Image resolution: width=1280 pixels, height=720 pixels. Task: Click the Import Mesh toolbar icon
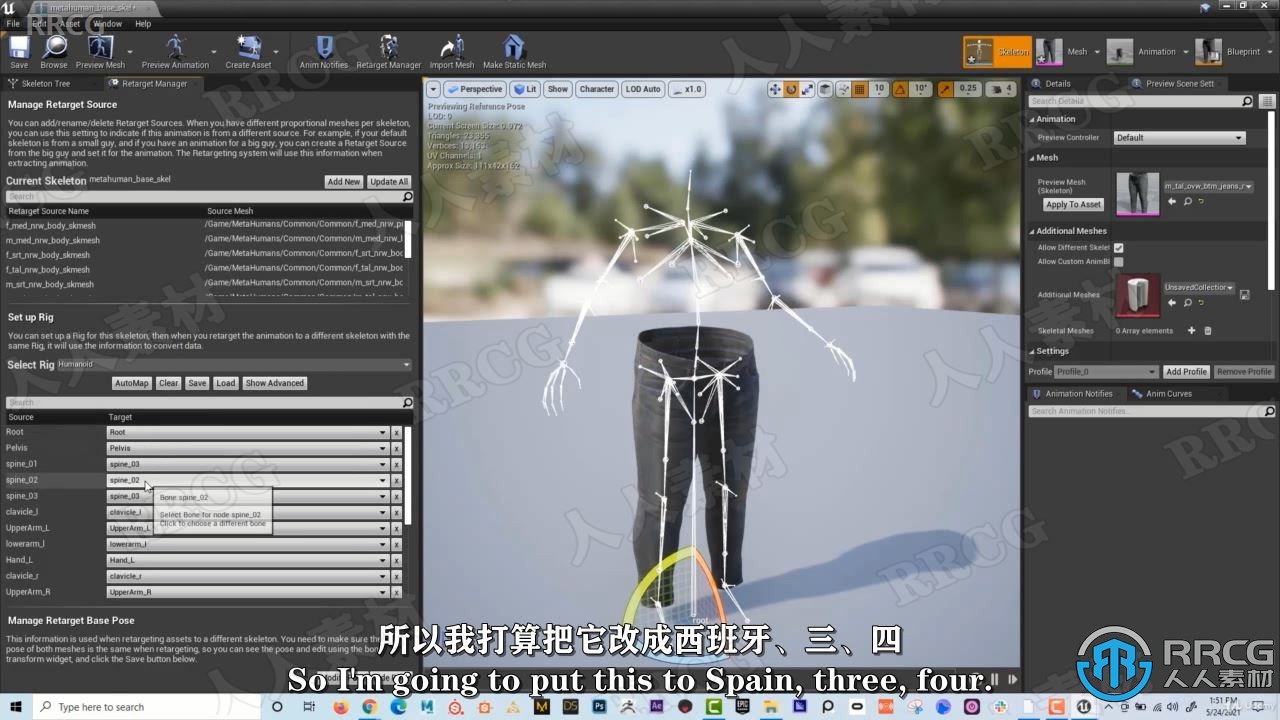pos(452,52)
